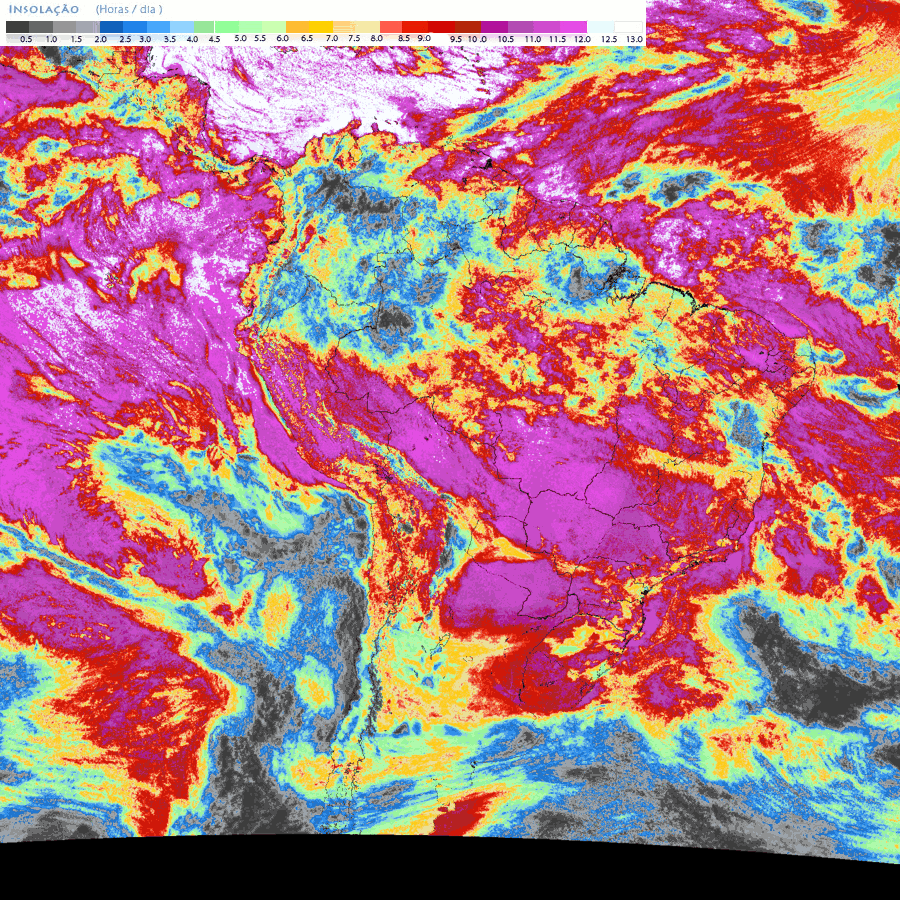The height and width of the screenshot is (900, 900).
Task: Click the '12.5' legend value
Action: click(609, 39)
